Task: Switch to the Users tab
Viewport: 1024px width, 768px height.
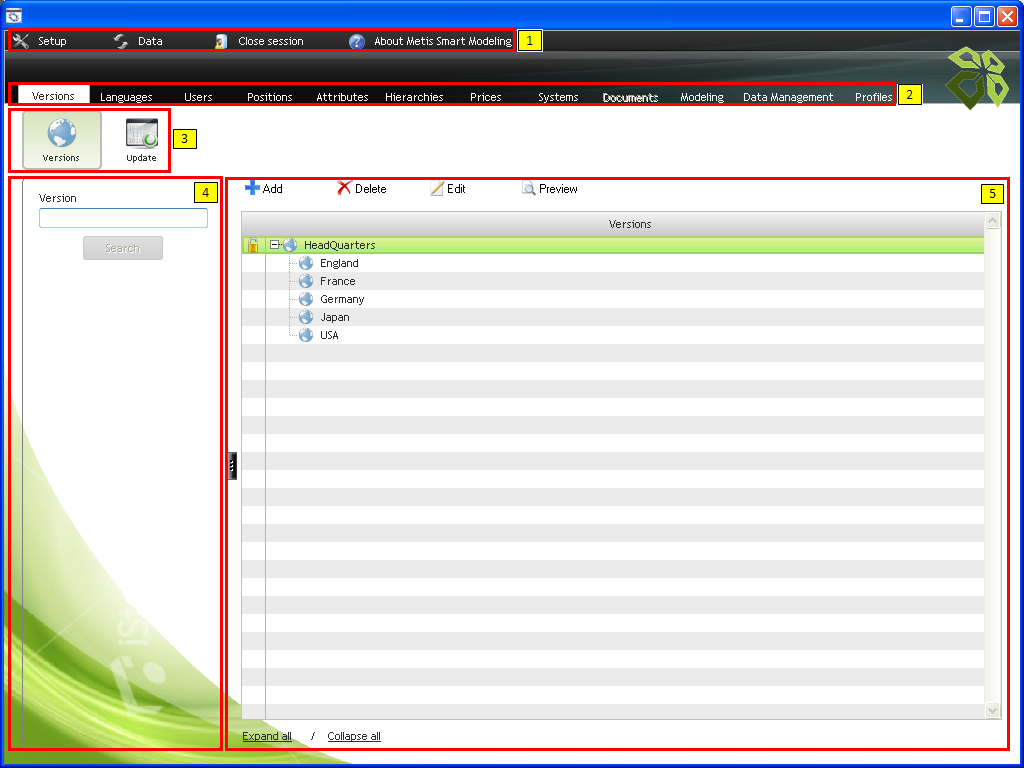Action: (198, 97)
